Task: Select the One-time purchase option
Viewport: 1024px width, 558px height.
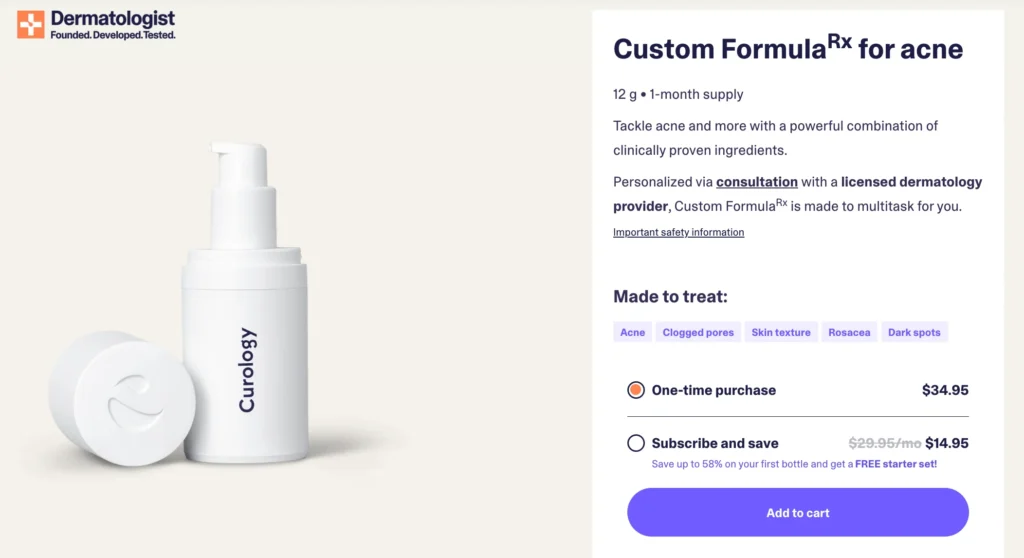Action: tap(636, 390)
